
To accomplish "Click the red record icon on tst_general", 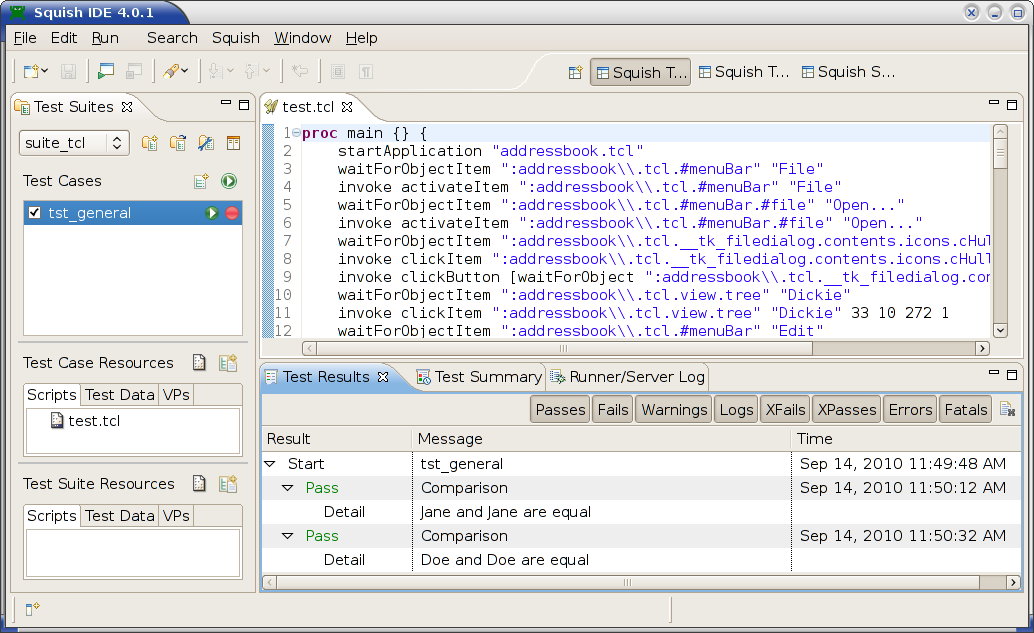I will [232, 213].
